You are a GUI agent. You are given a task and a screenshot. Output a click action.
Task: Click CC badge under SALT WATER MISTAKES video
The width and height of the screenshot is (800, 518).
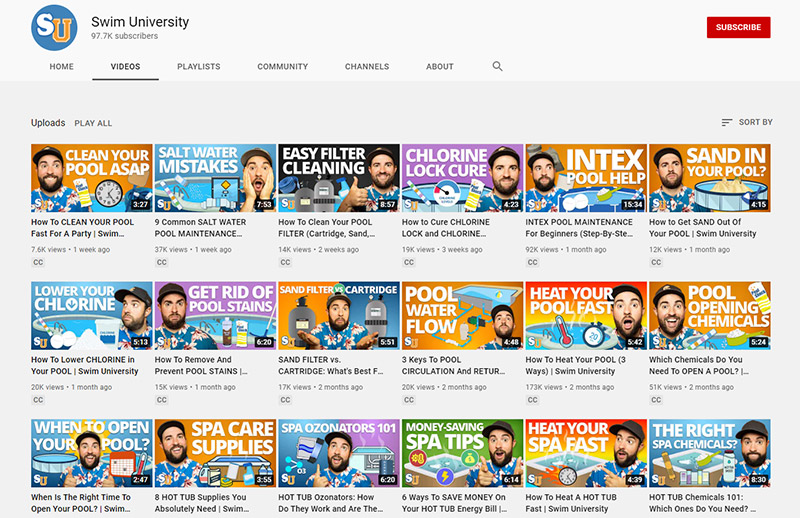point(162,262)
